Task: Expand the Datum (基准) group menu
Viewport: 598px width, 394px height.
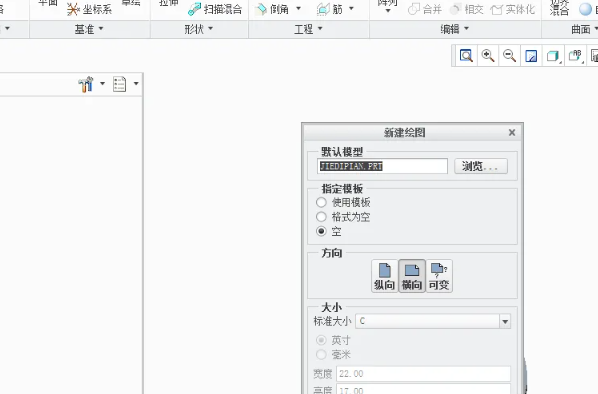Action: coord(89,29)
